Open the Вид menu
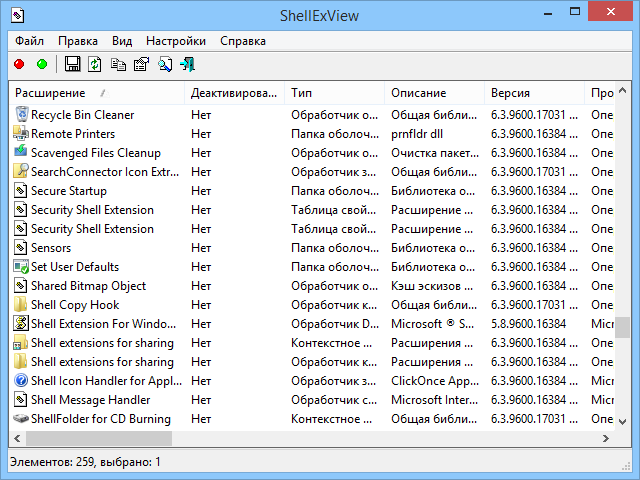 [x=122, y=41]
